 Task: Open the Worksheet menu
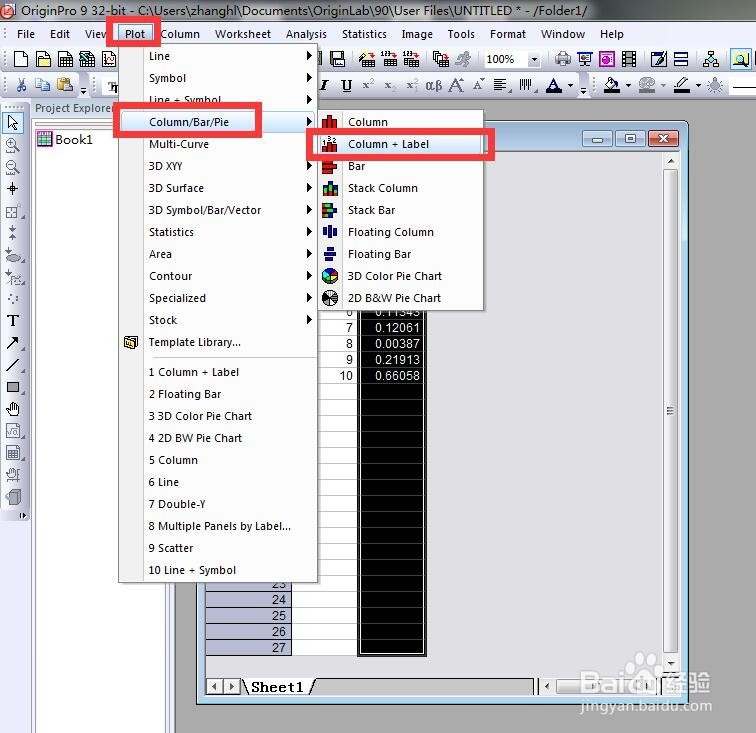[243, 34]
